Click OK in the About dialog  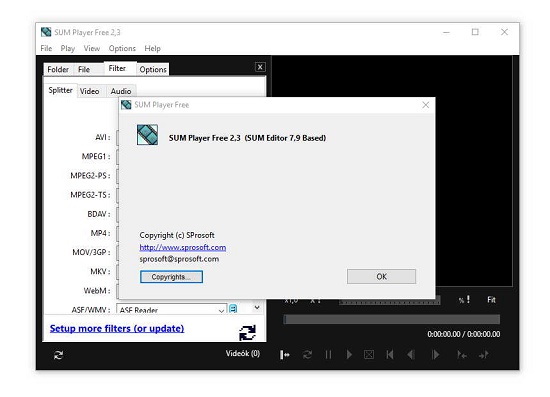382,276
